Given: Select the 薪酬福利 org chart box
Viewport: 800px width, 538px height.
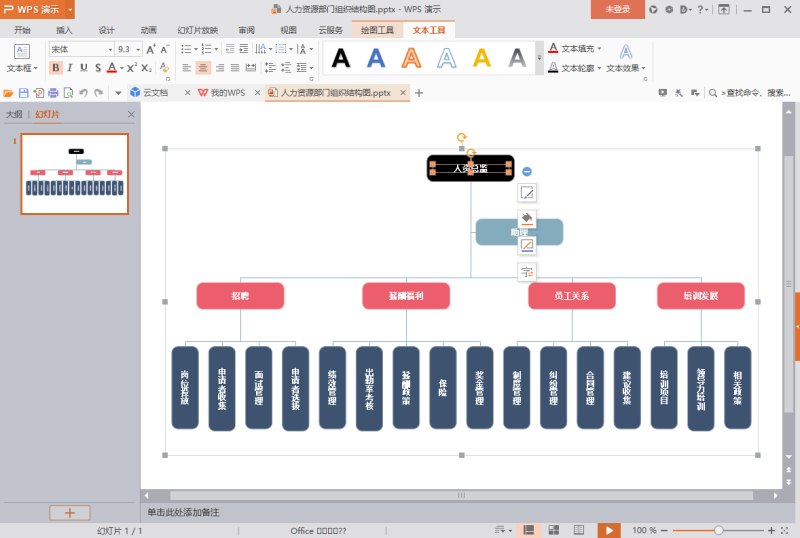Looking at the screenshot, I should pos(406,296).
